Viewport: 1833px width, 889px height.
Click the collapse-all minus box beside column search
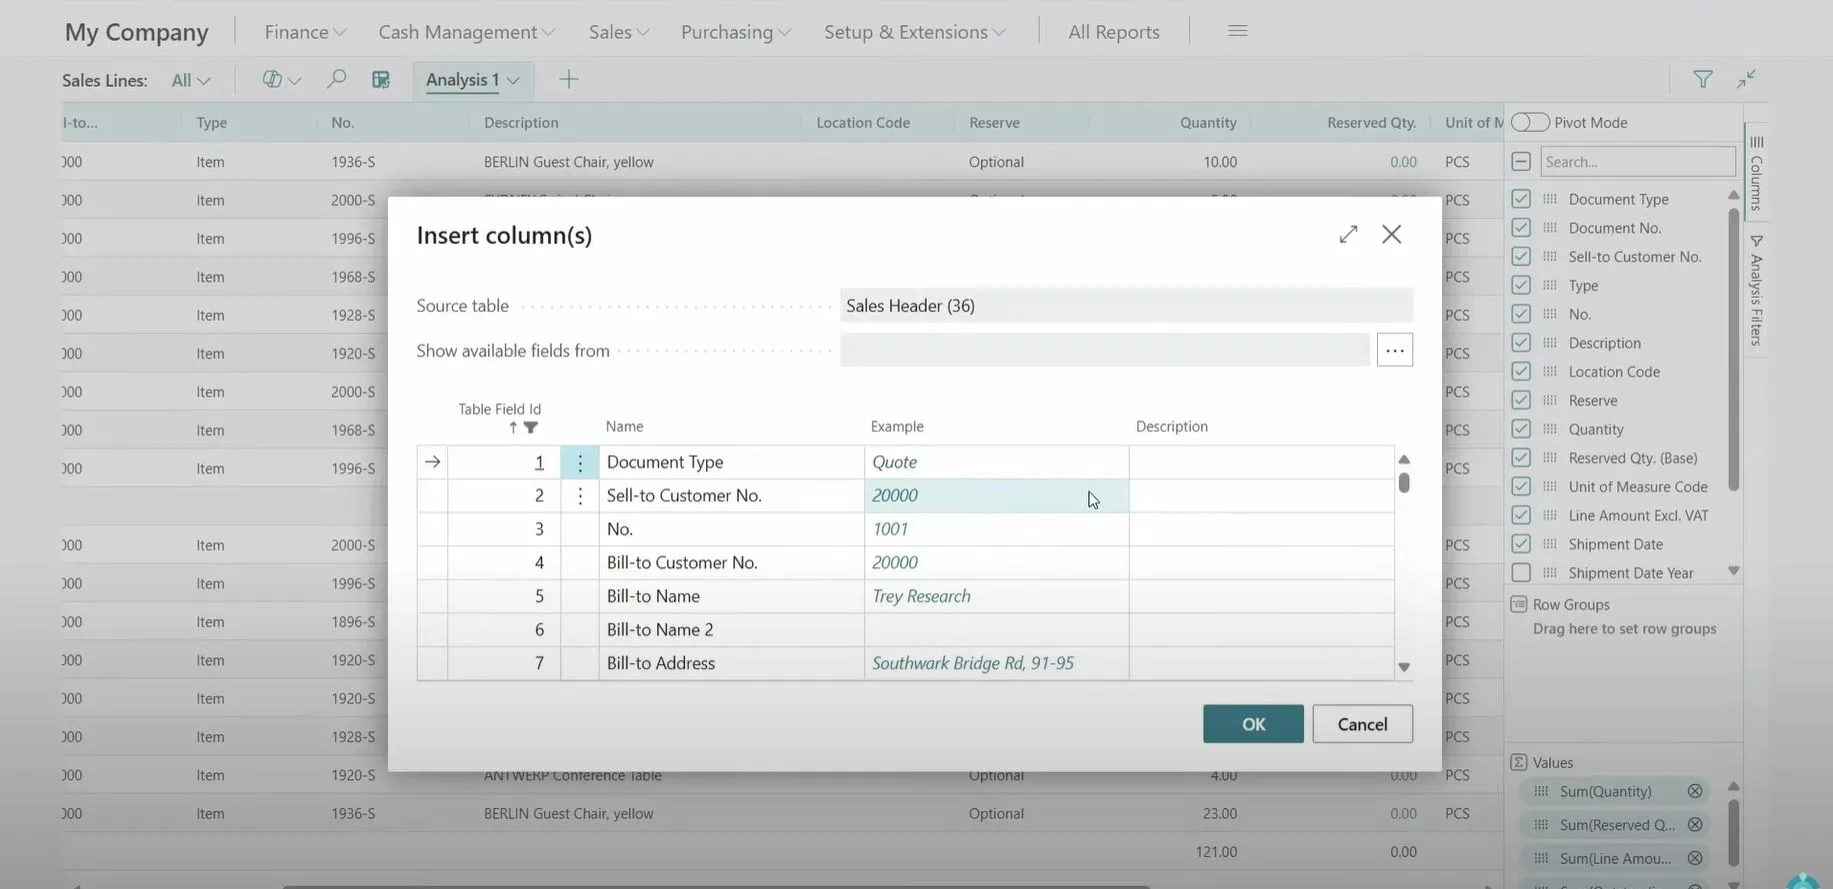point(1521,161)
